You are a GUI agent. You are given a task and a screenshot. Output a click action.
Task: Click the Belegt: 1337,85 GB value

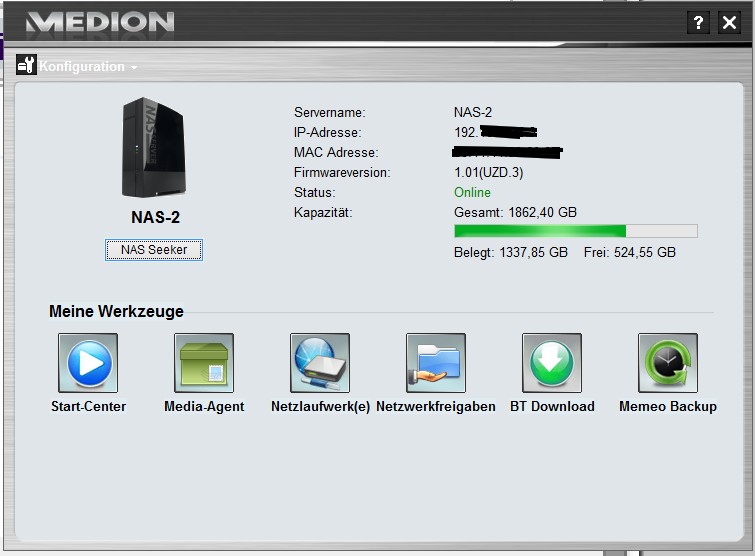click(511, 252)
